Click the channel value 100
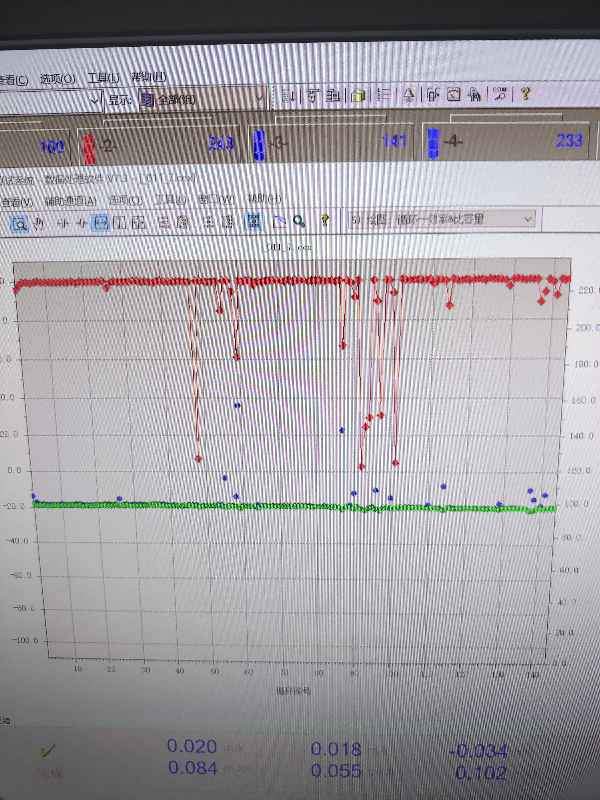This screenshot has width=600, height=800. tap(52, 147)
